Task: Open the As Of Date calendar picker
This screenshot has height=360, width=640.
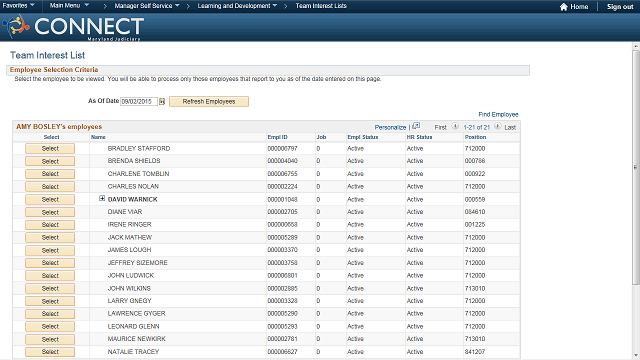Action: [162, 102]
